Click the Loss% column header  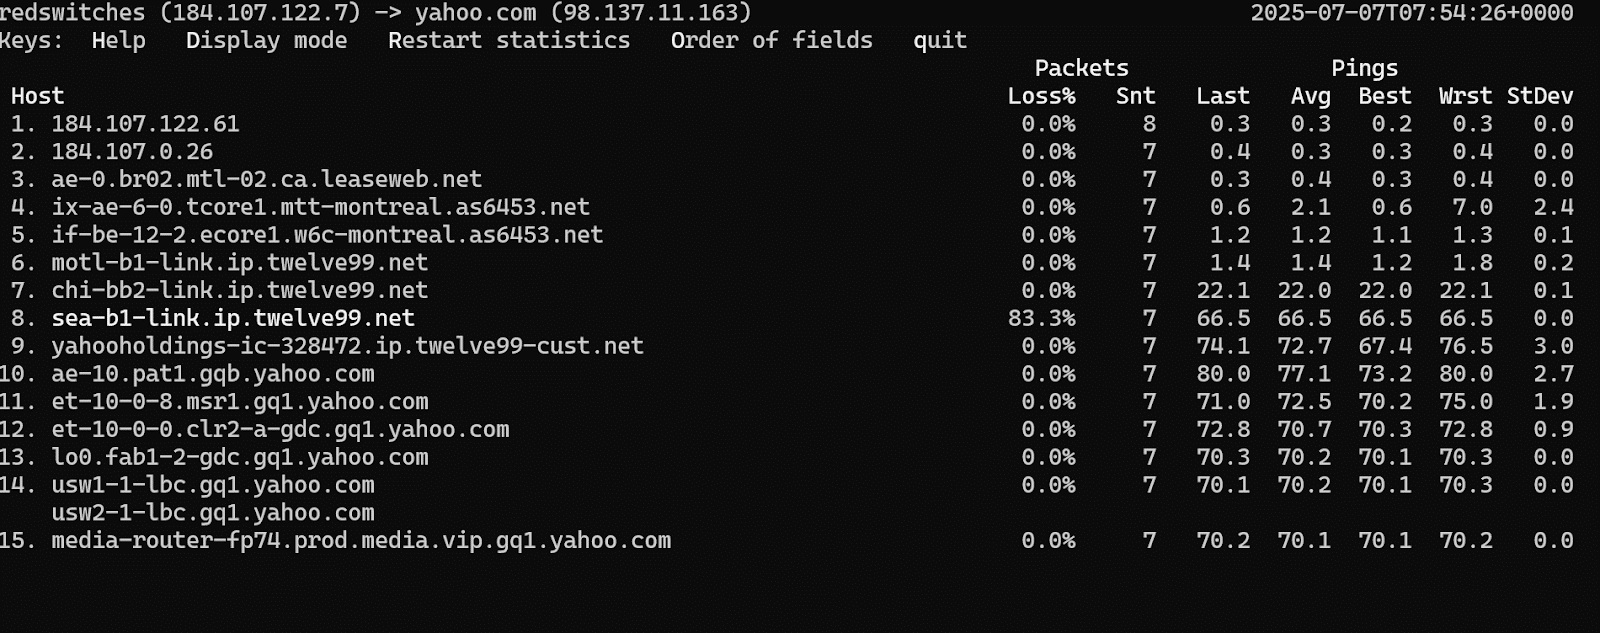click(1041, 96)
